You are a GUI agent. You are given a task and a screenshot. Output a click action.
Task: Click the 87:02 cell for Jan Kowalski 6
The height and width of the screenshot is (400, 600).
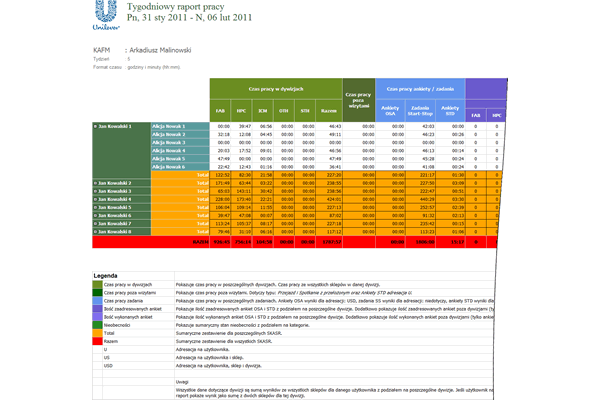[329, 216]
